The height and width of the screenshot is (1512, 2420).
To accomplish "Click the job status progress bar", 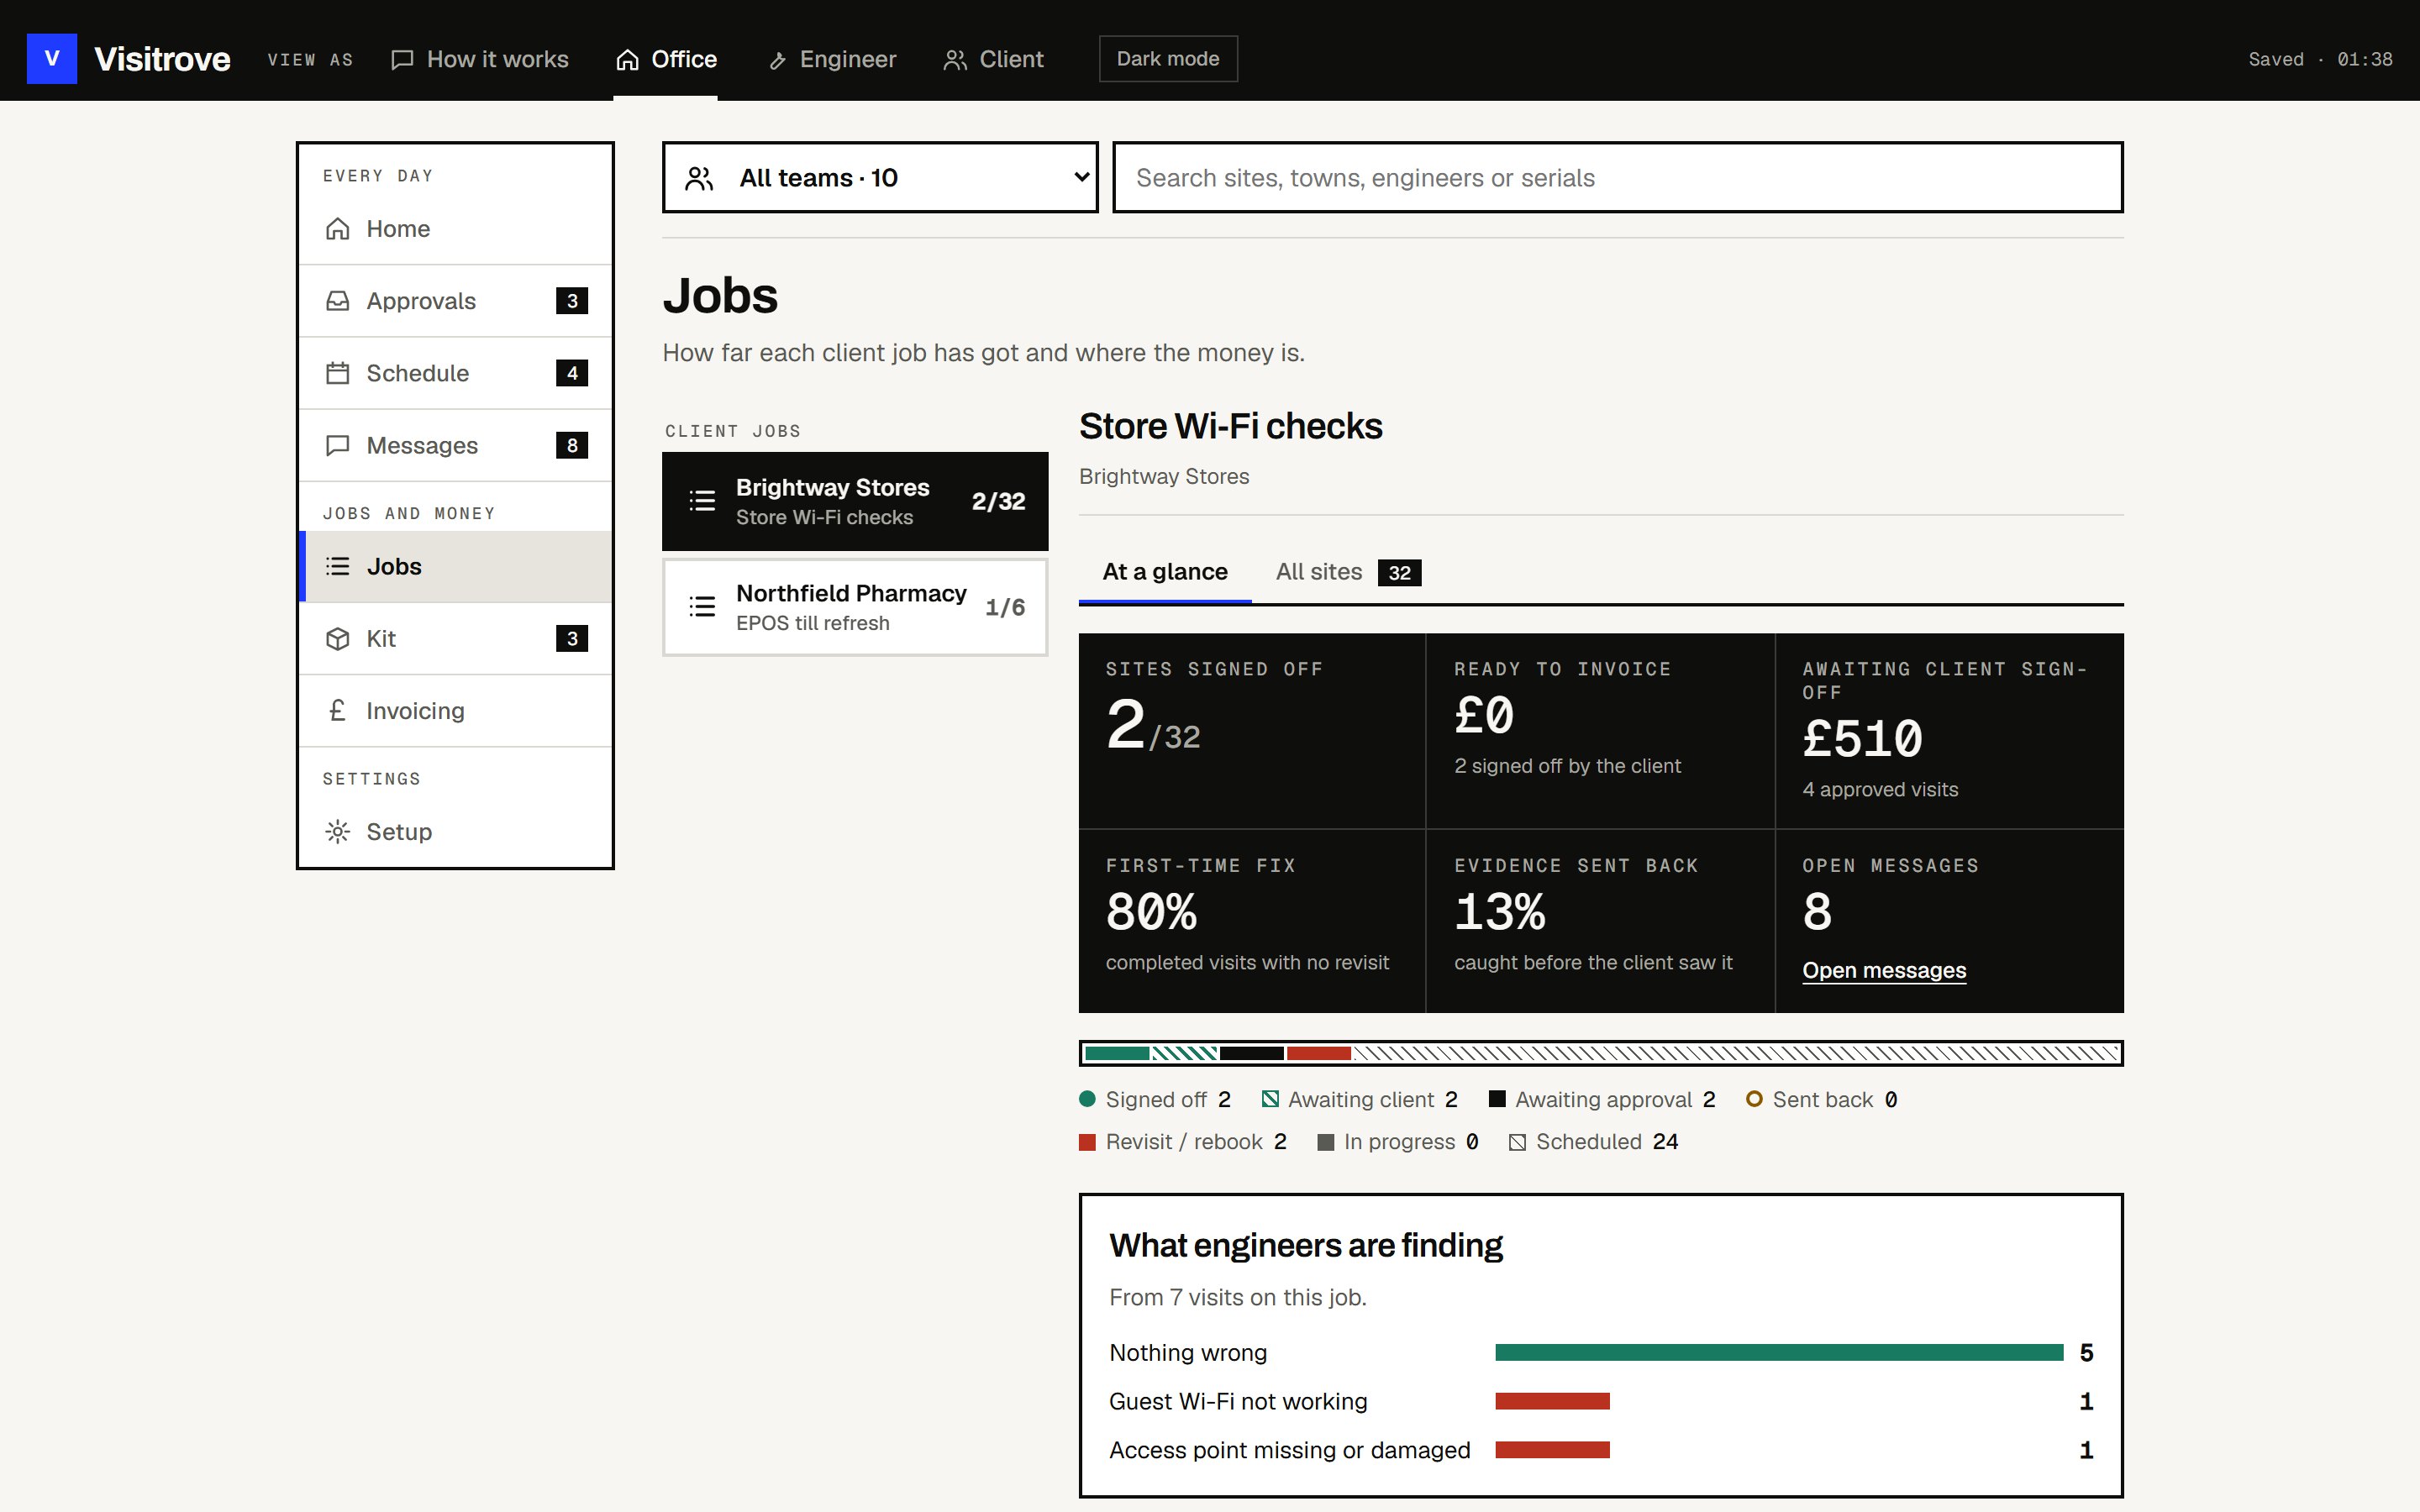I will click(1601, 1053).
